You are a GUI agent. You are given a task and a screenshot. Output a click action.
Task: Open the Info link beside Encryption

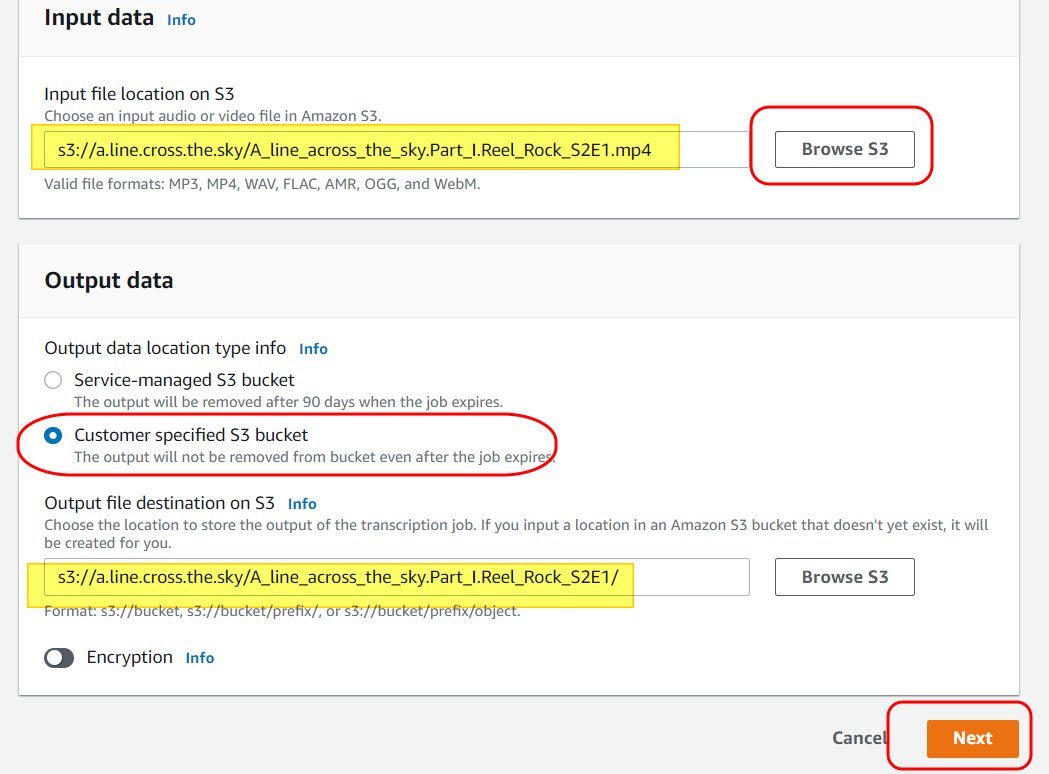click(200, 658)
